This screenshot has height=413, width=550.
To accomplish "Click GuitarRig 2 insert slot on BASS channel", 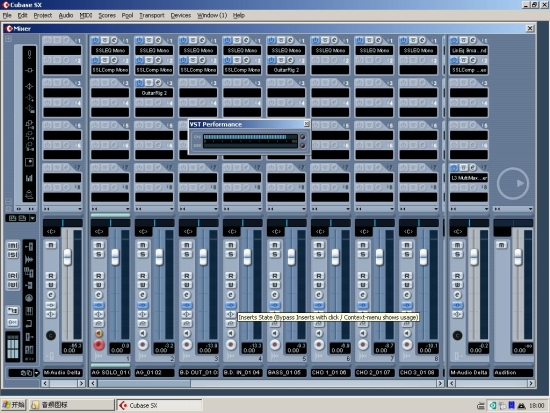I will pos(286,70).
